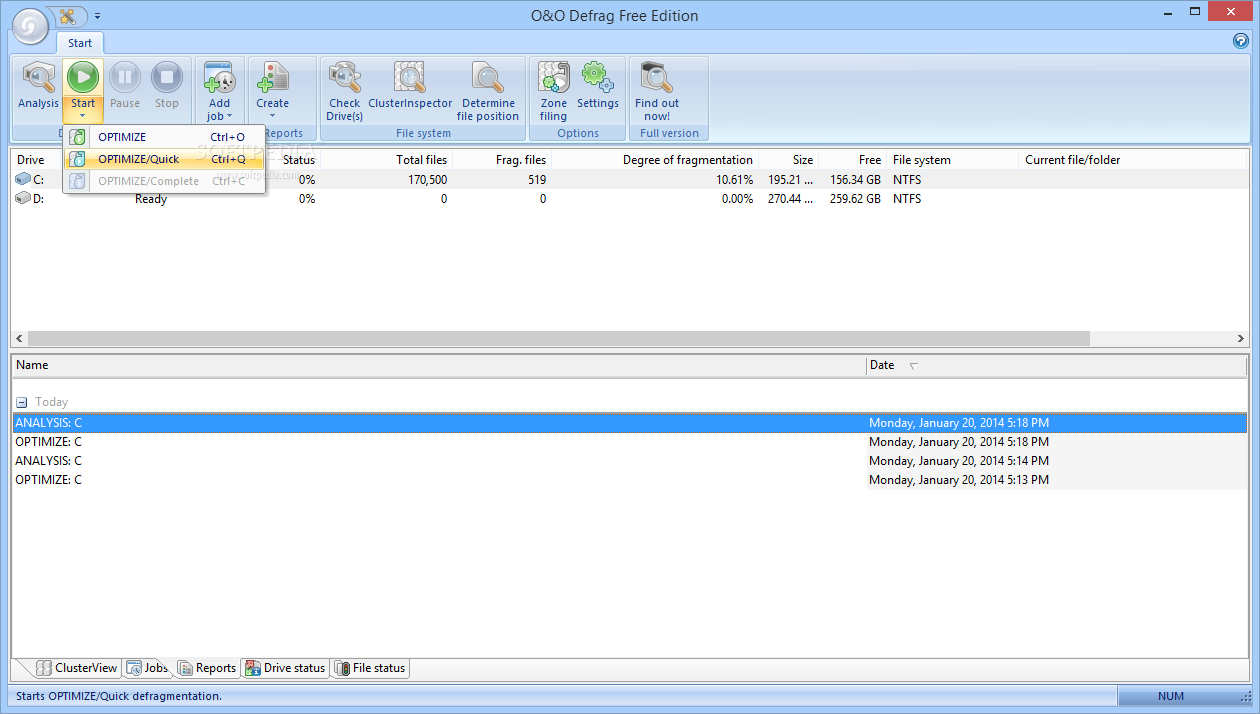Click the Date column header in reports

(x=1056, y=366)
